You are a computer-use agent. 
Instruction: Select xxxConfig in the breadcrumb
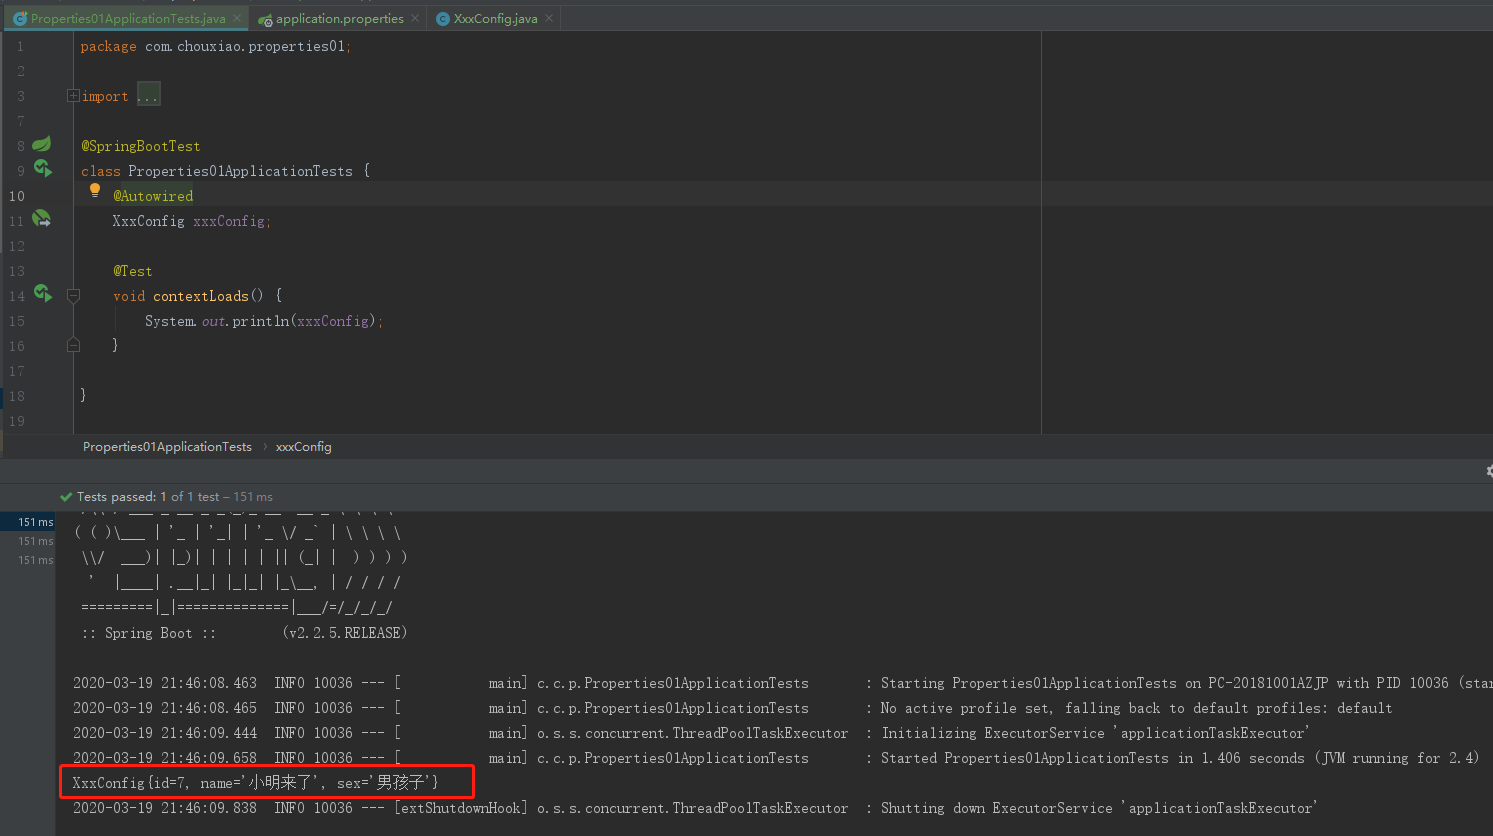tap(303, 447)
